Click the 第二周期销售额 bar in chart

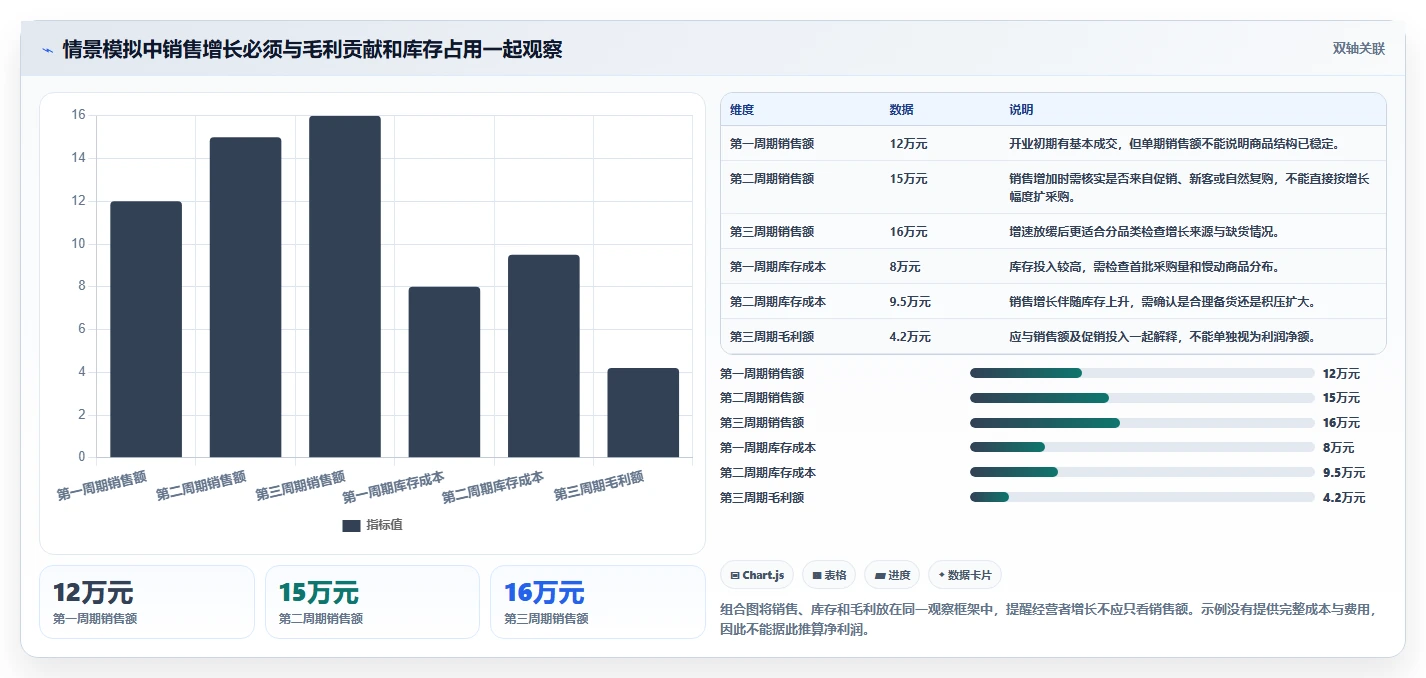(245, 297)
